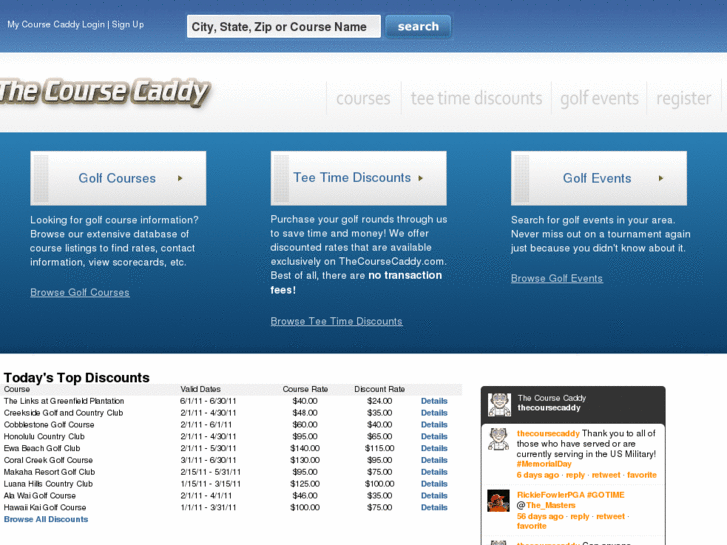Open Details for Luana Hills Country Club
The image size is (727, 545).
click(x=434, y=484)
